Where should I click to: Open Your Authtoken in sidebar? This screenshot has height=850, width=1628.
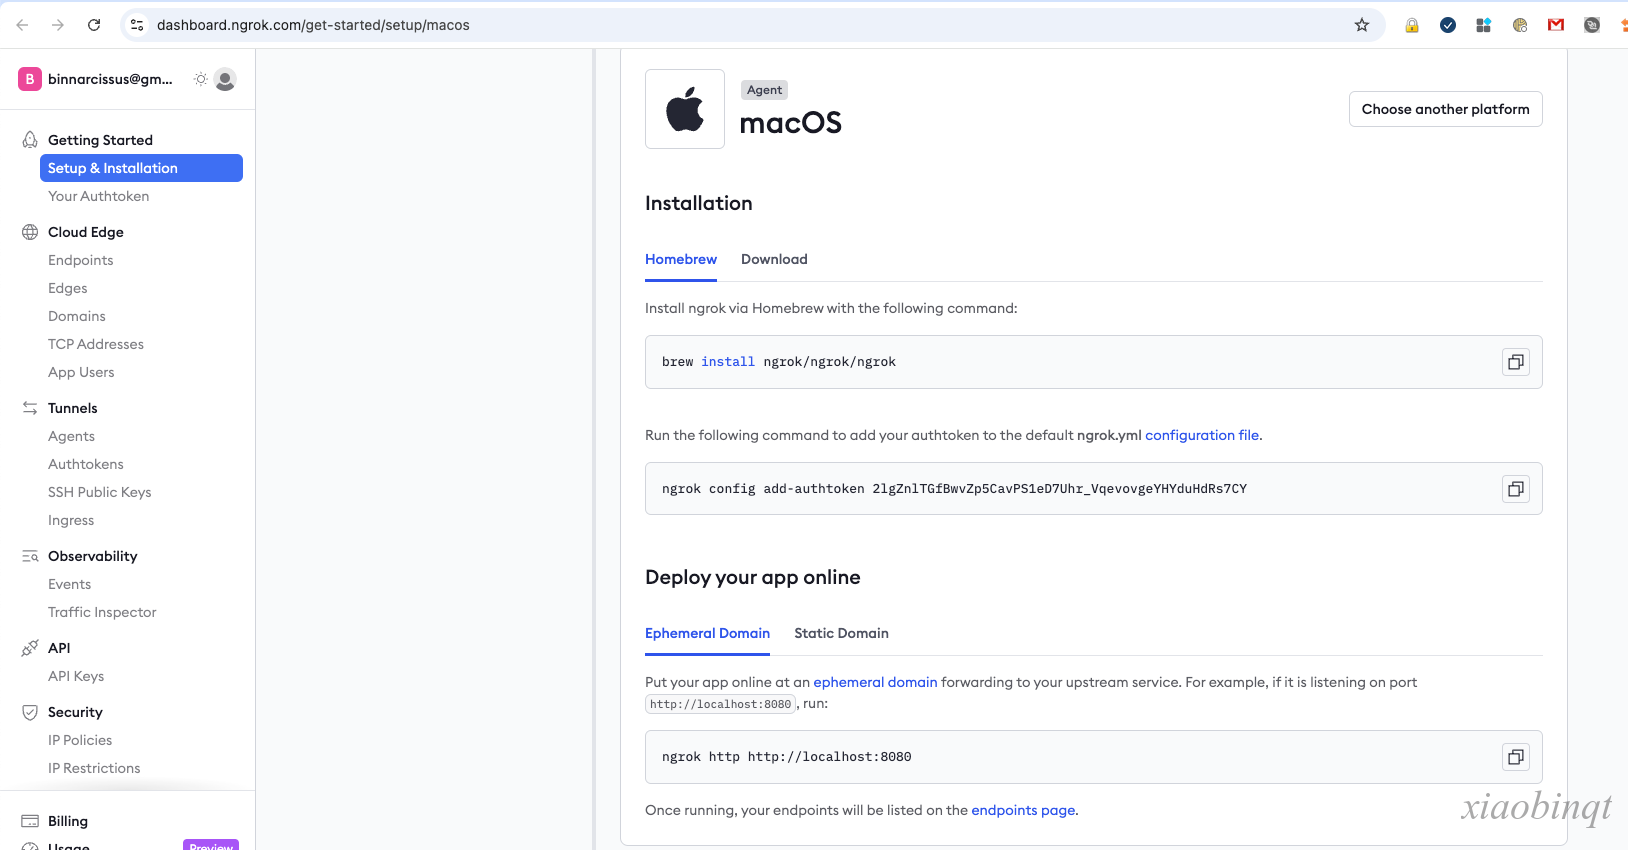(98, 196)
